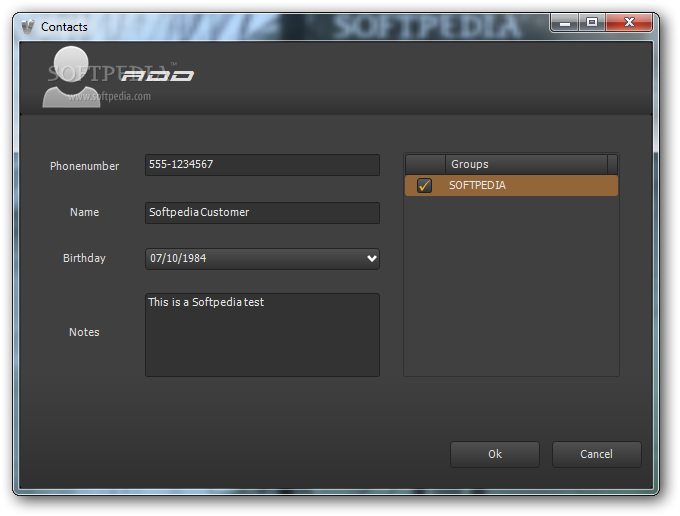Click the Birthday label
Image resolution: width=680 pixels, height=516 pixels.
(x=84, y=258)
